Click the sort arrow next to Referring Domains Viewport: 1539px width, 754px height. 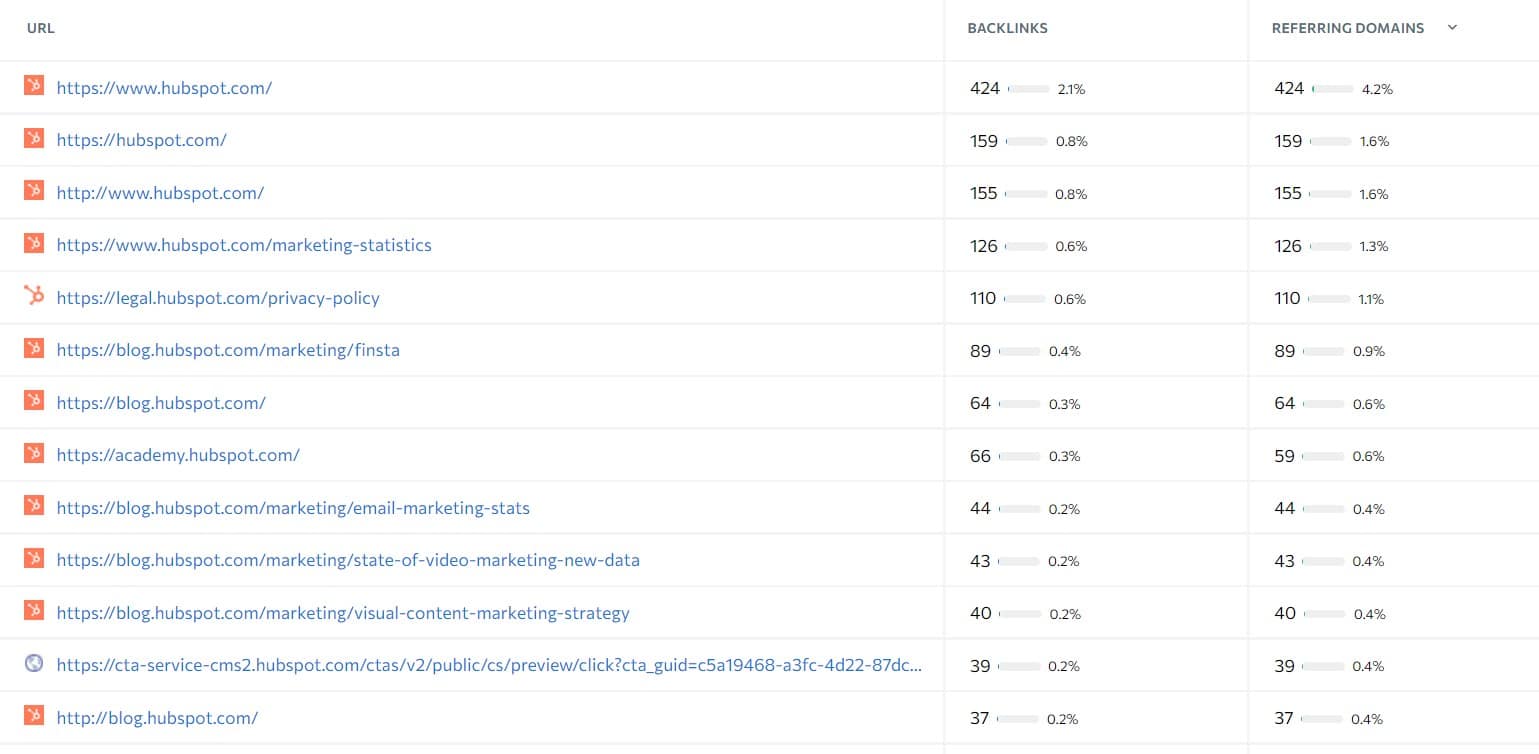pos(1452,28)
